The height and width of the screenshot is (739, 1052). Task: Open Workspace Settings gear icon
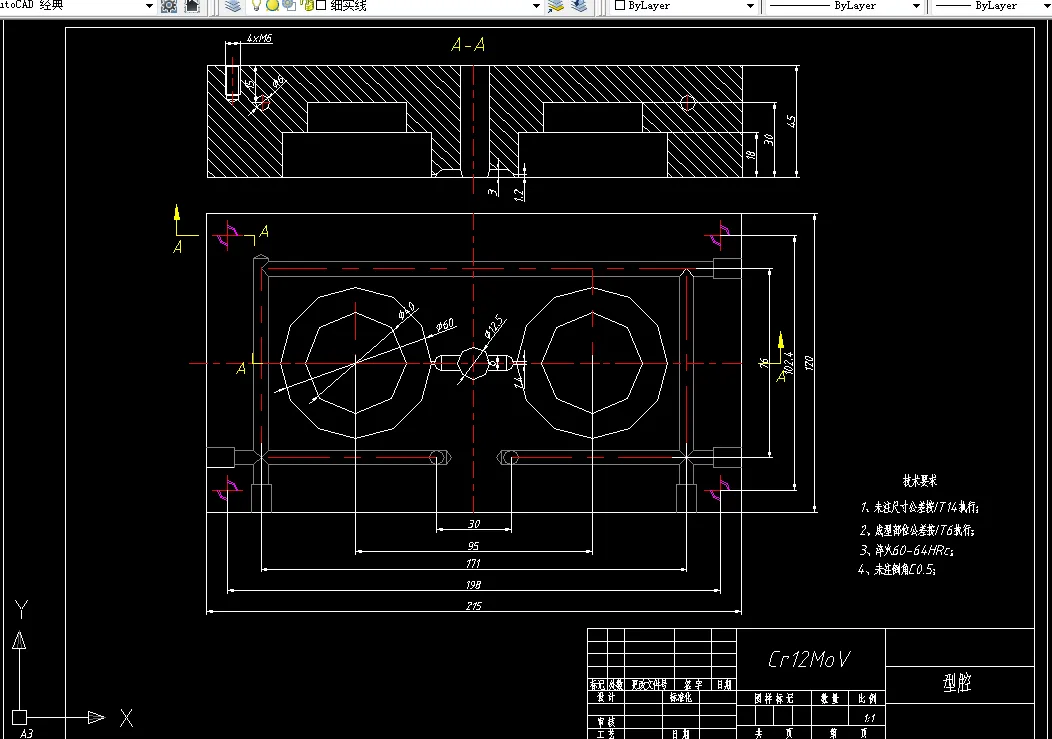[169, 6]
